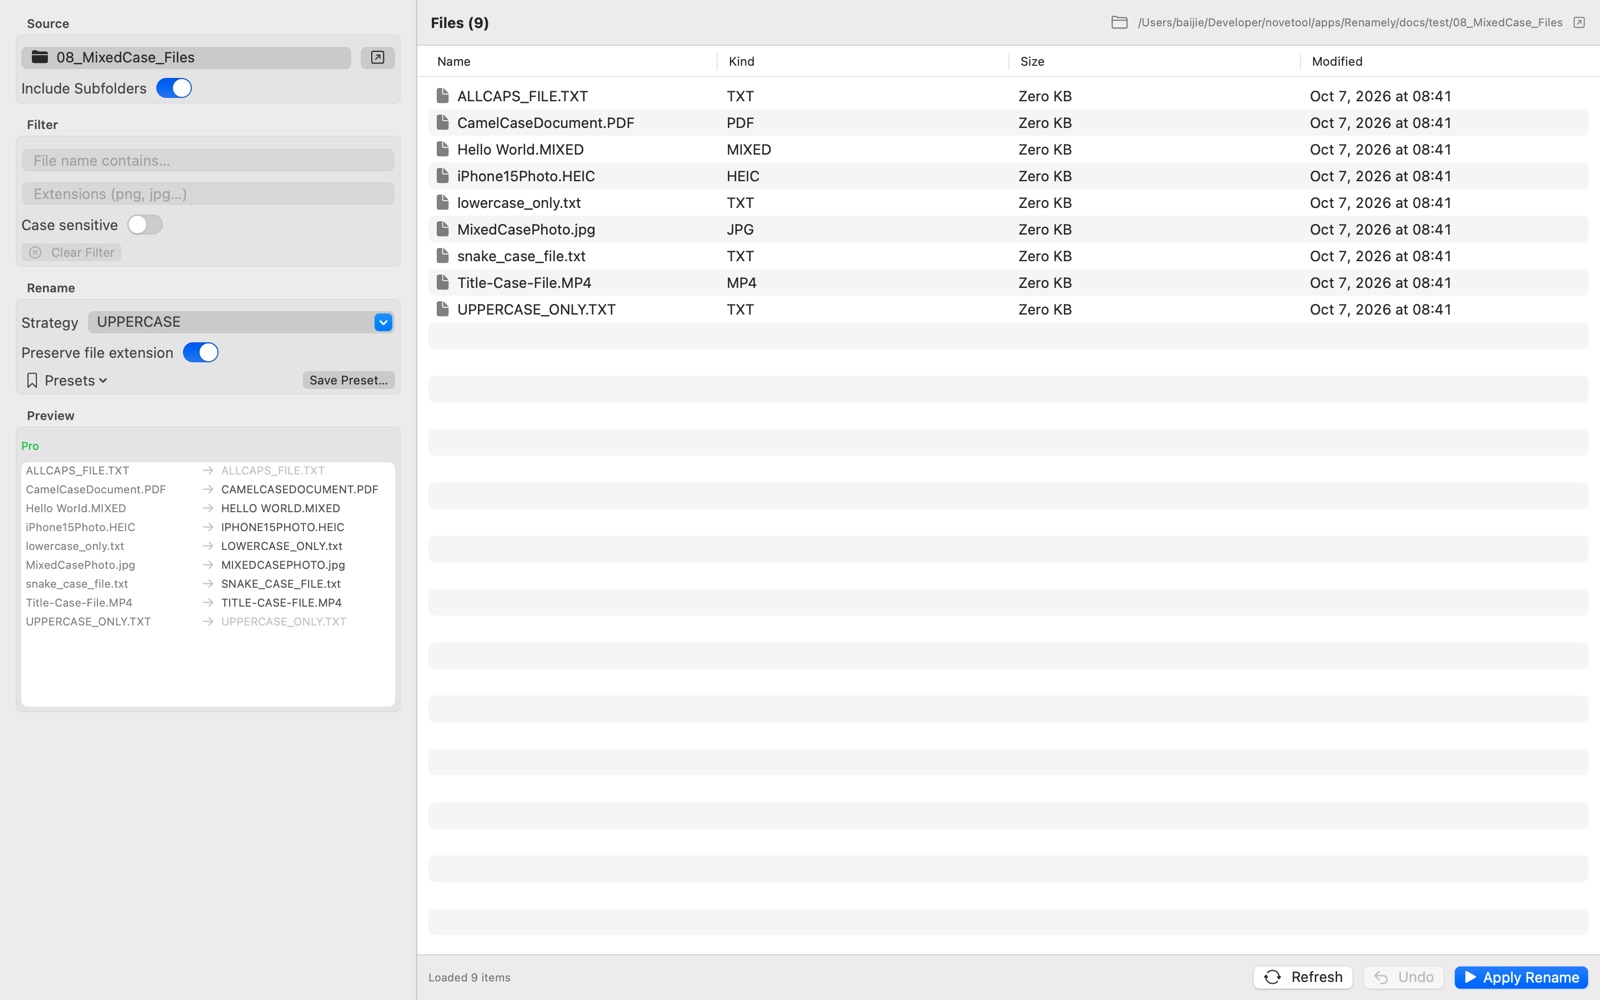This screenshot has height=1000, width=1600.
Task: Open source folder in Finder icon button
Action: pos(377,57)
